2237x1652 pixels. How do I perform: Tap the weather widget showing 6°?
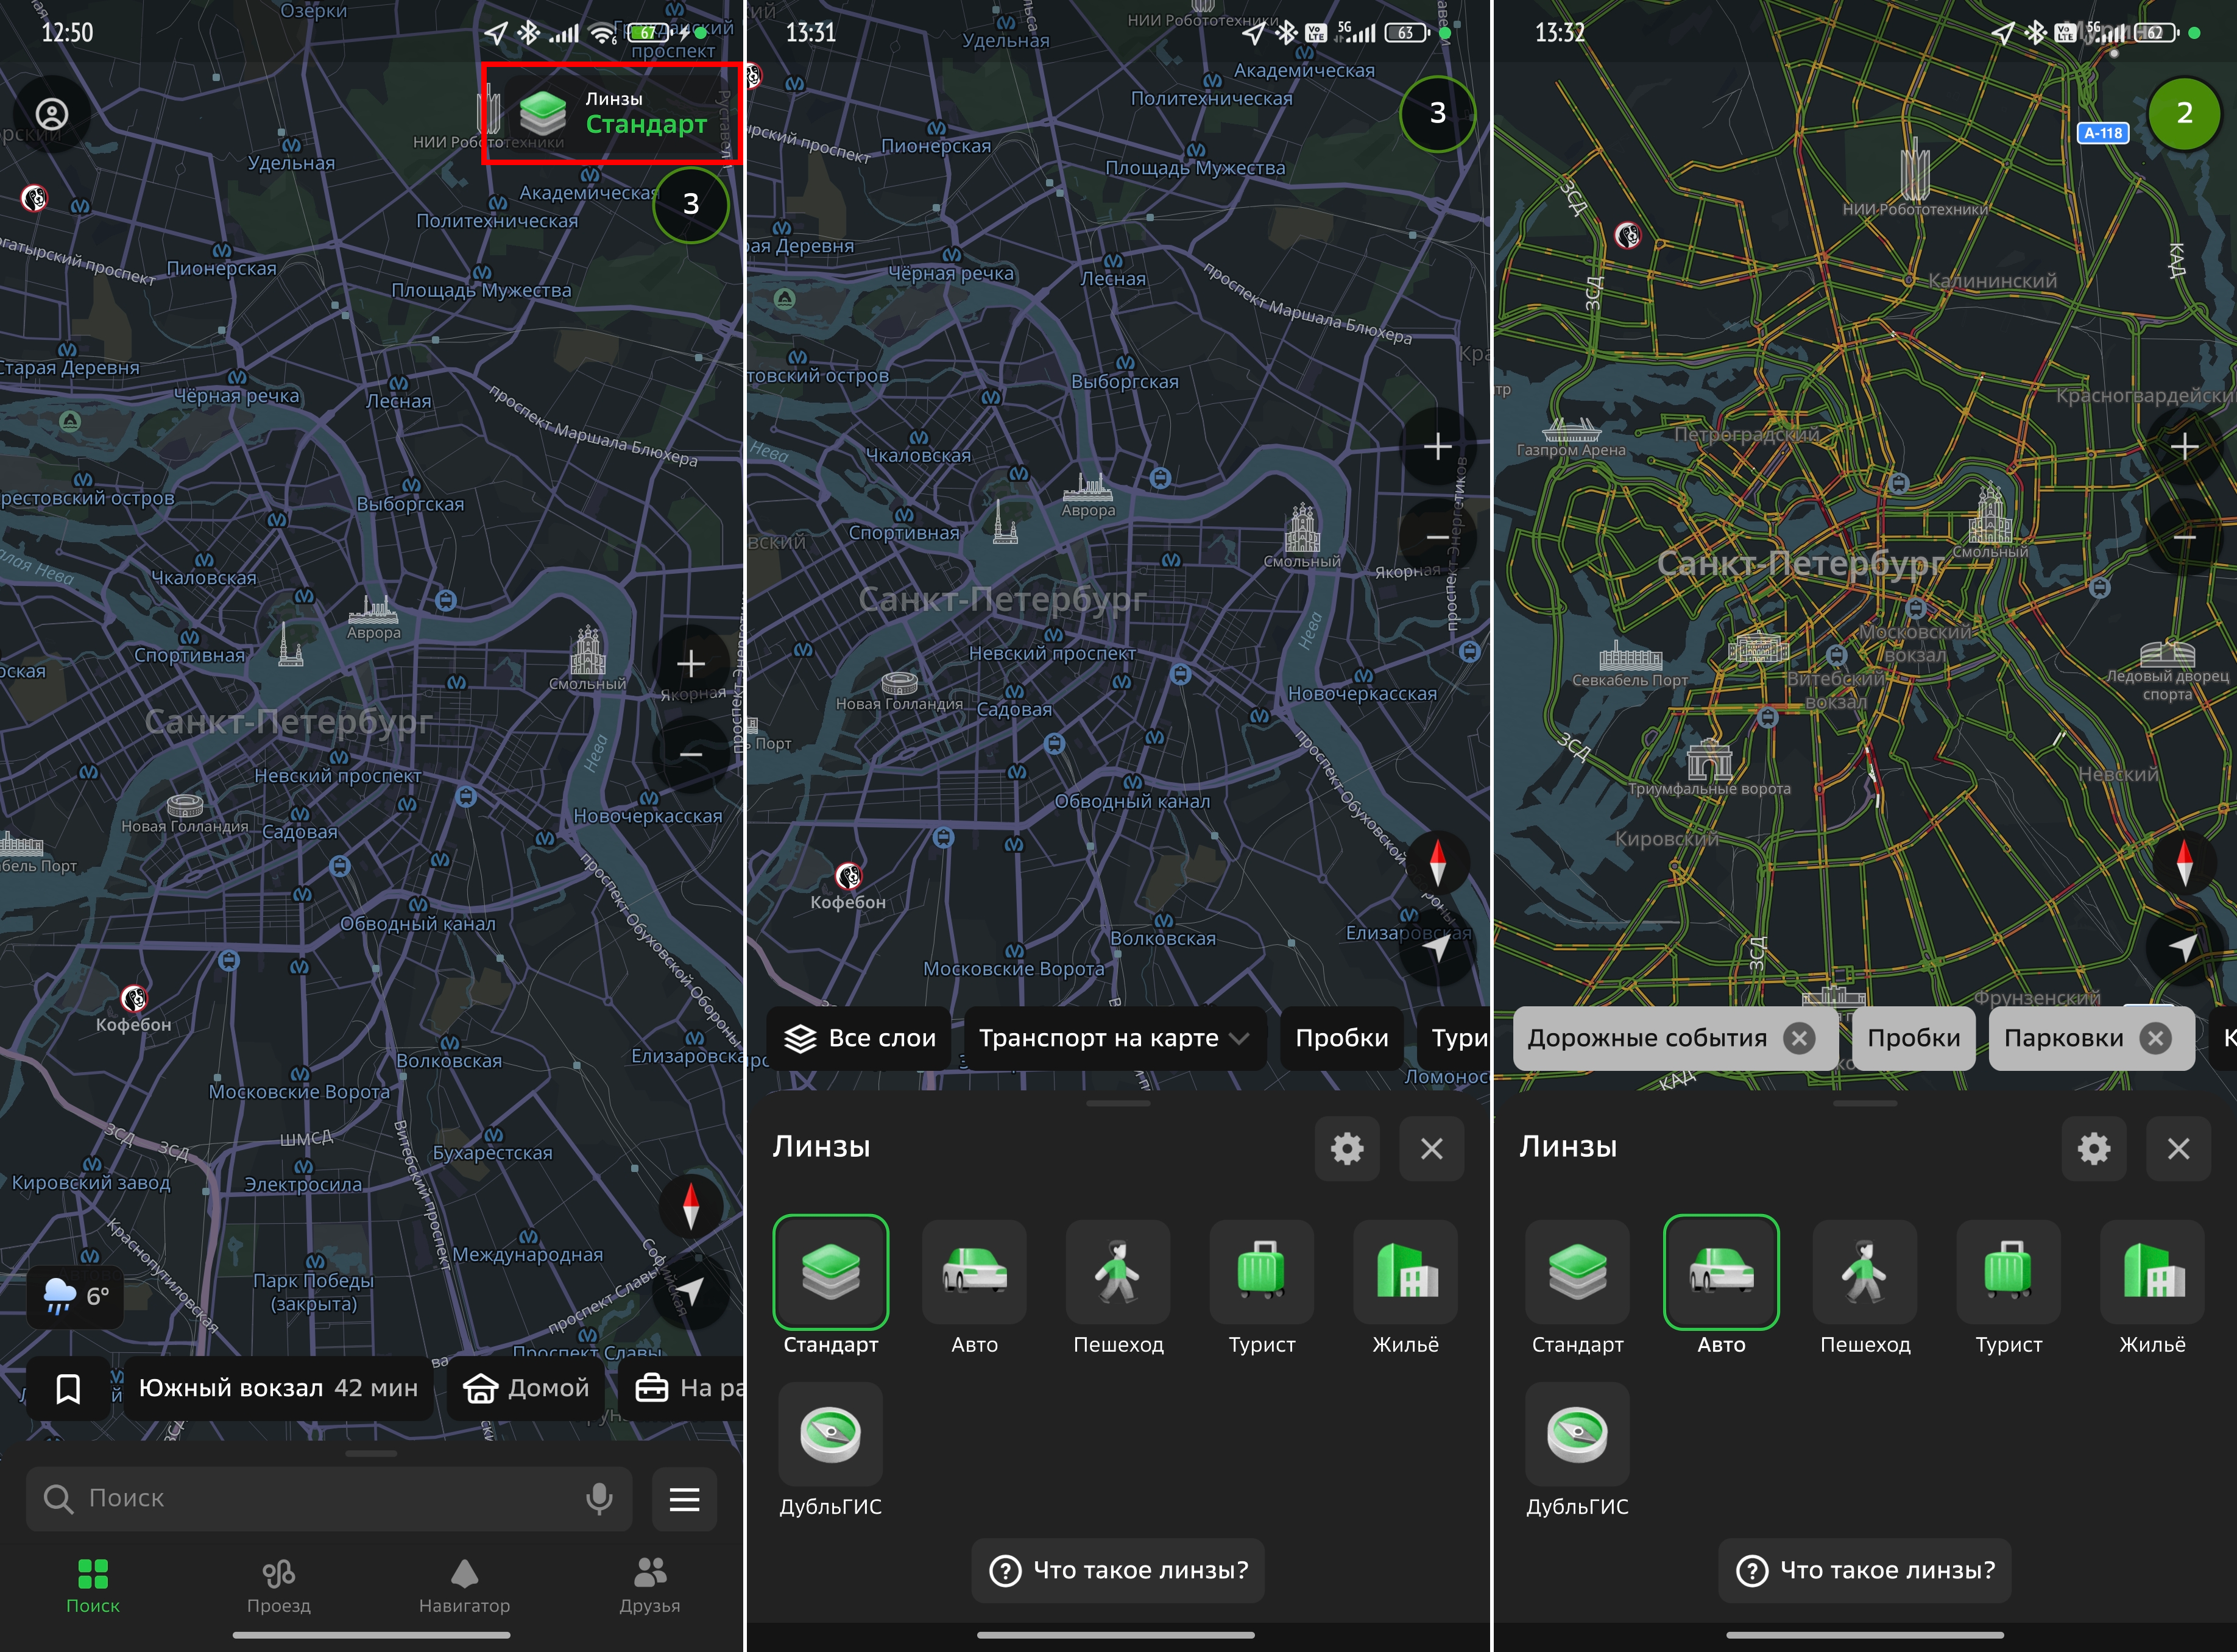[76, 1296]
